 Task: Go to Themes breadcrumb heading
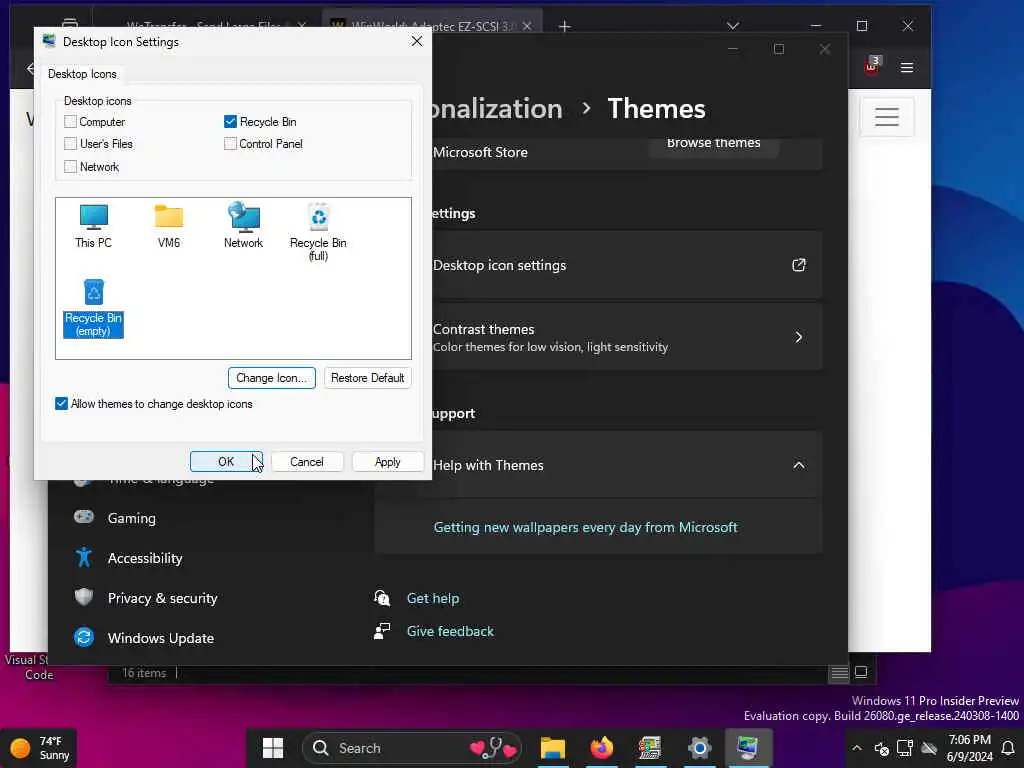(656, 108)
